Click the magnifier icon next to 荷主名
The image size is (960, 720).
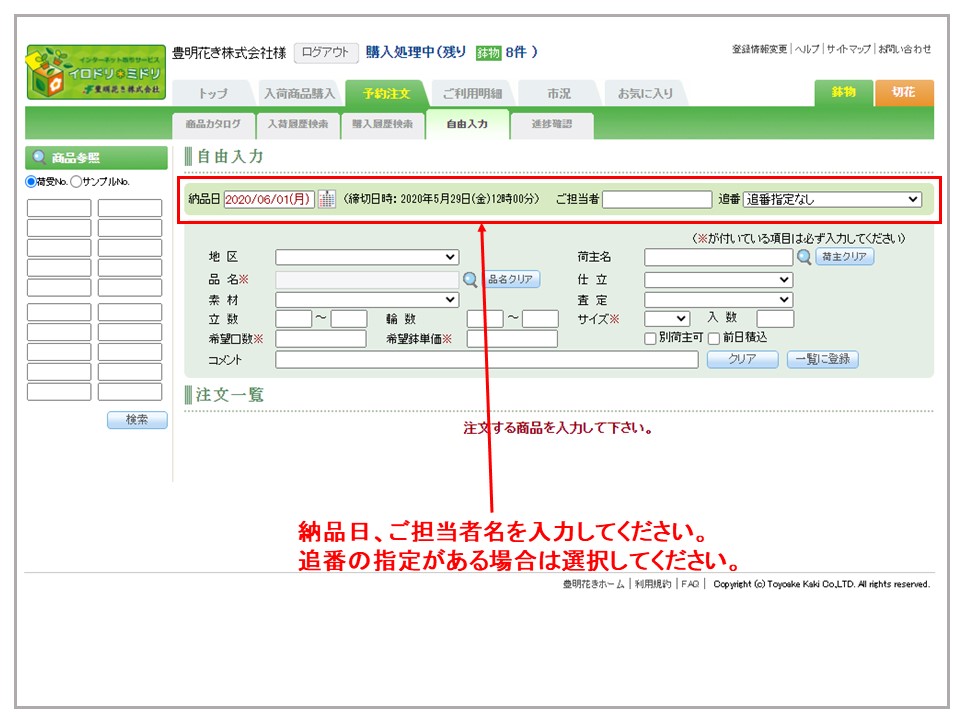coord(804,258)
